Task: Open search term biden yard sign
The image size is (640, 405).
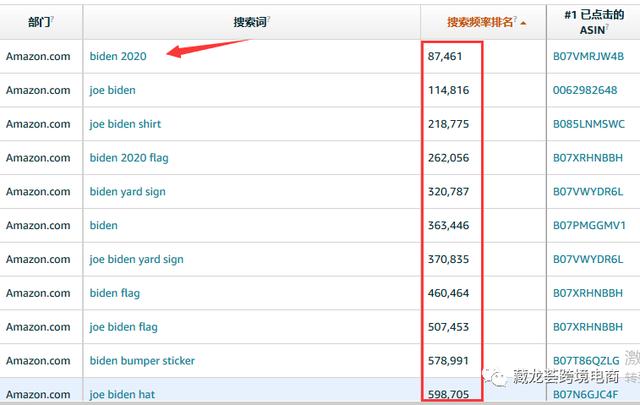Action: pyautogui.click(x=128, y=192)
